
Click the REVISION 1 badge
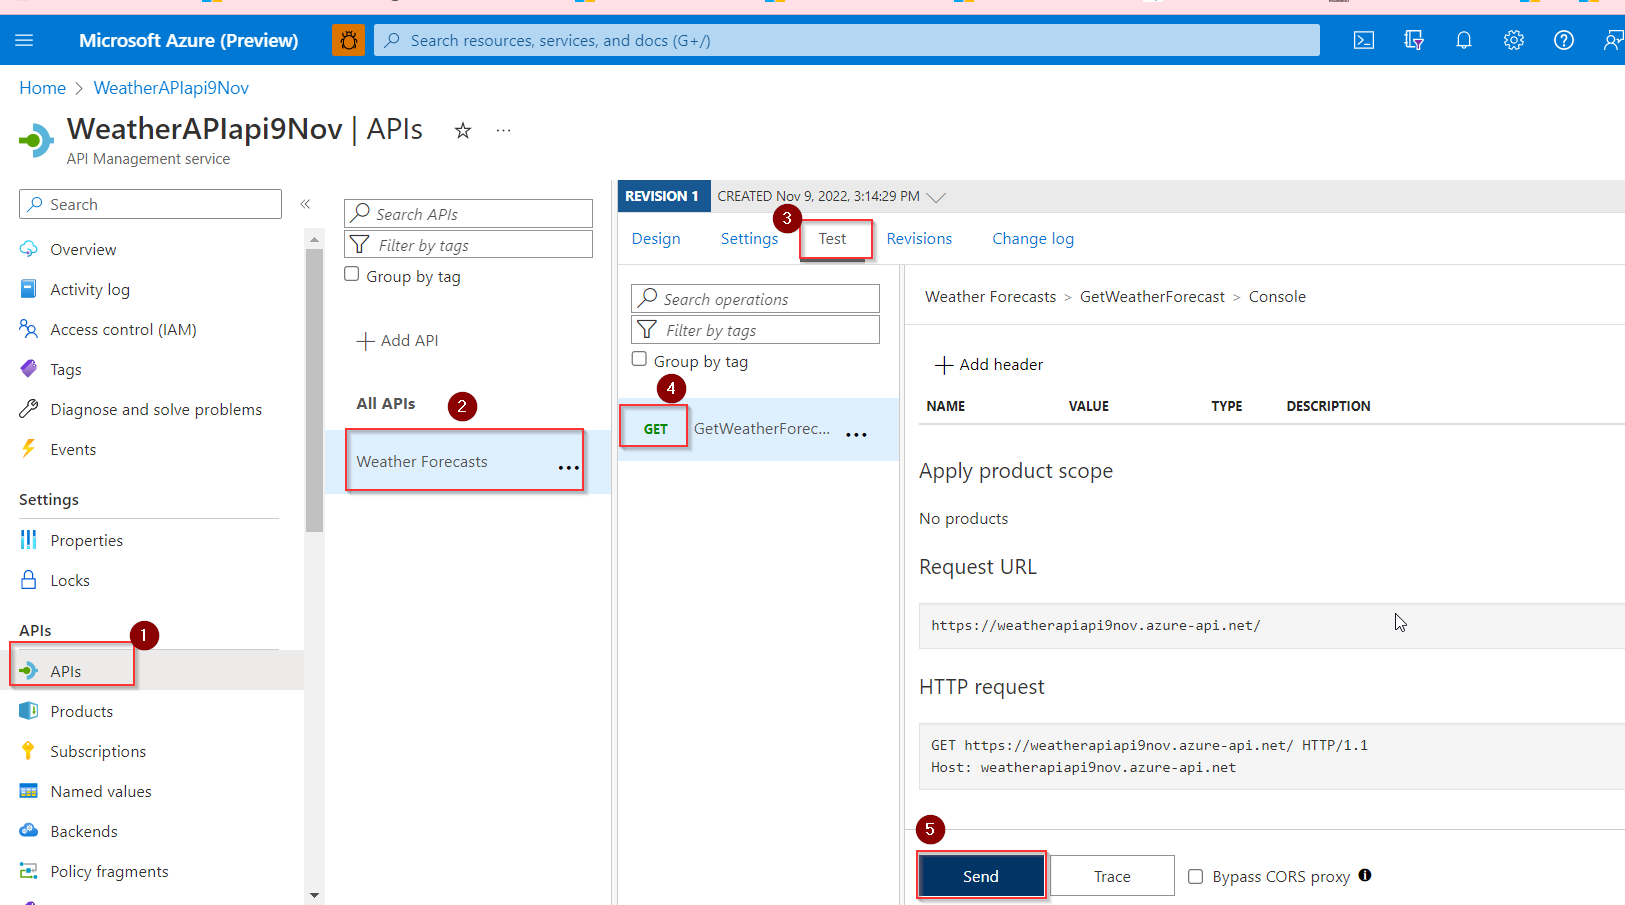tap(663, 196)
